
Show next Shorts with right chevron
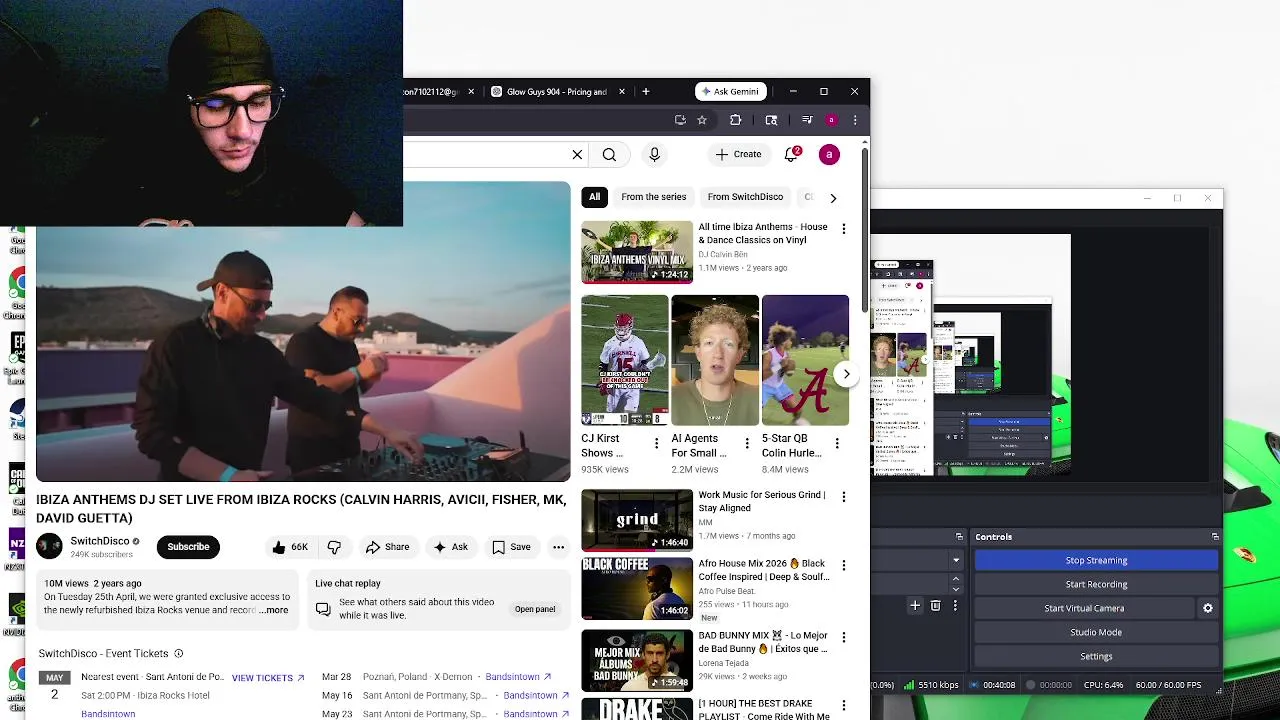(846, 374)
